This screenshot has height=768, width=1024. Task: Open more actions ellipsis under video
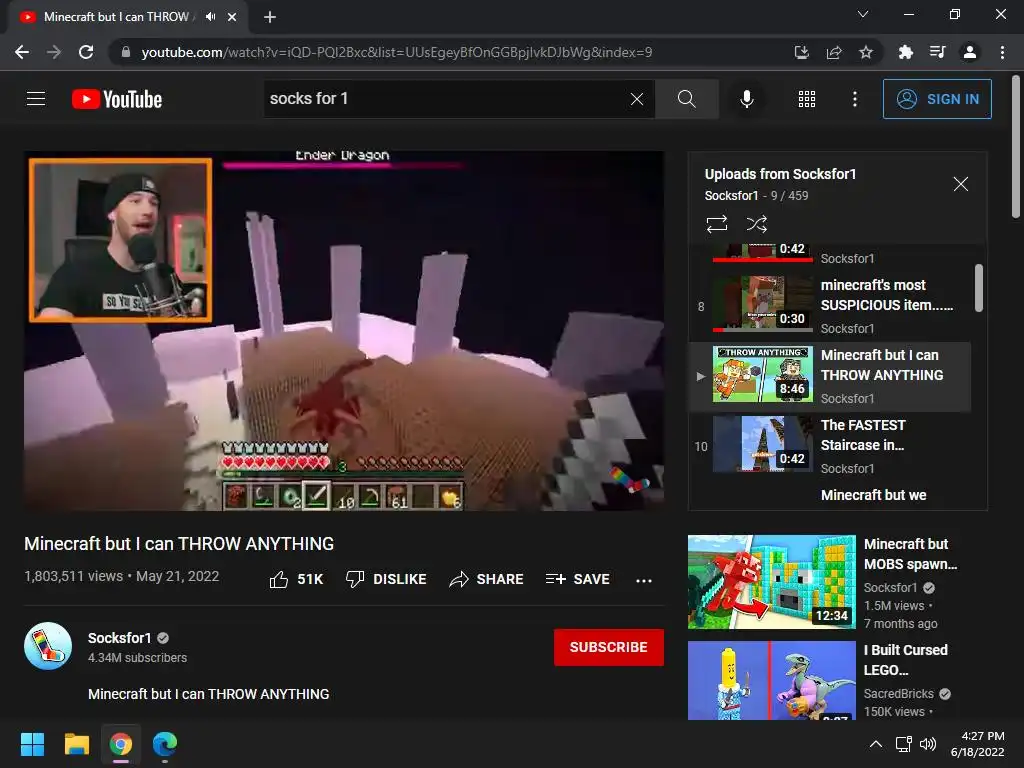(x=644, y=580)
